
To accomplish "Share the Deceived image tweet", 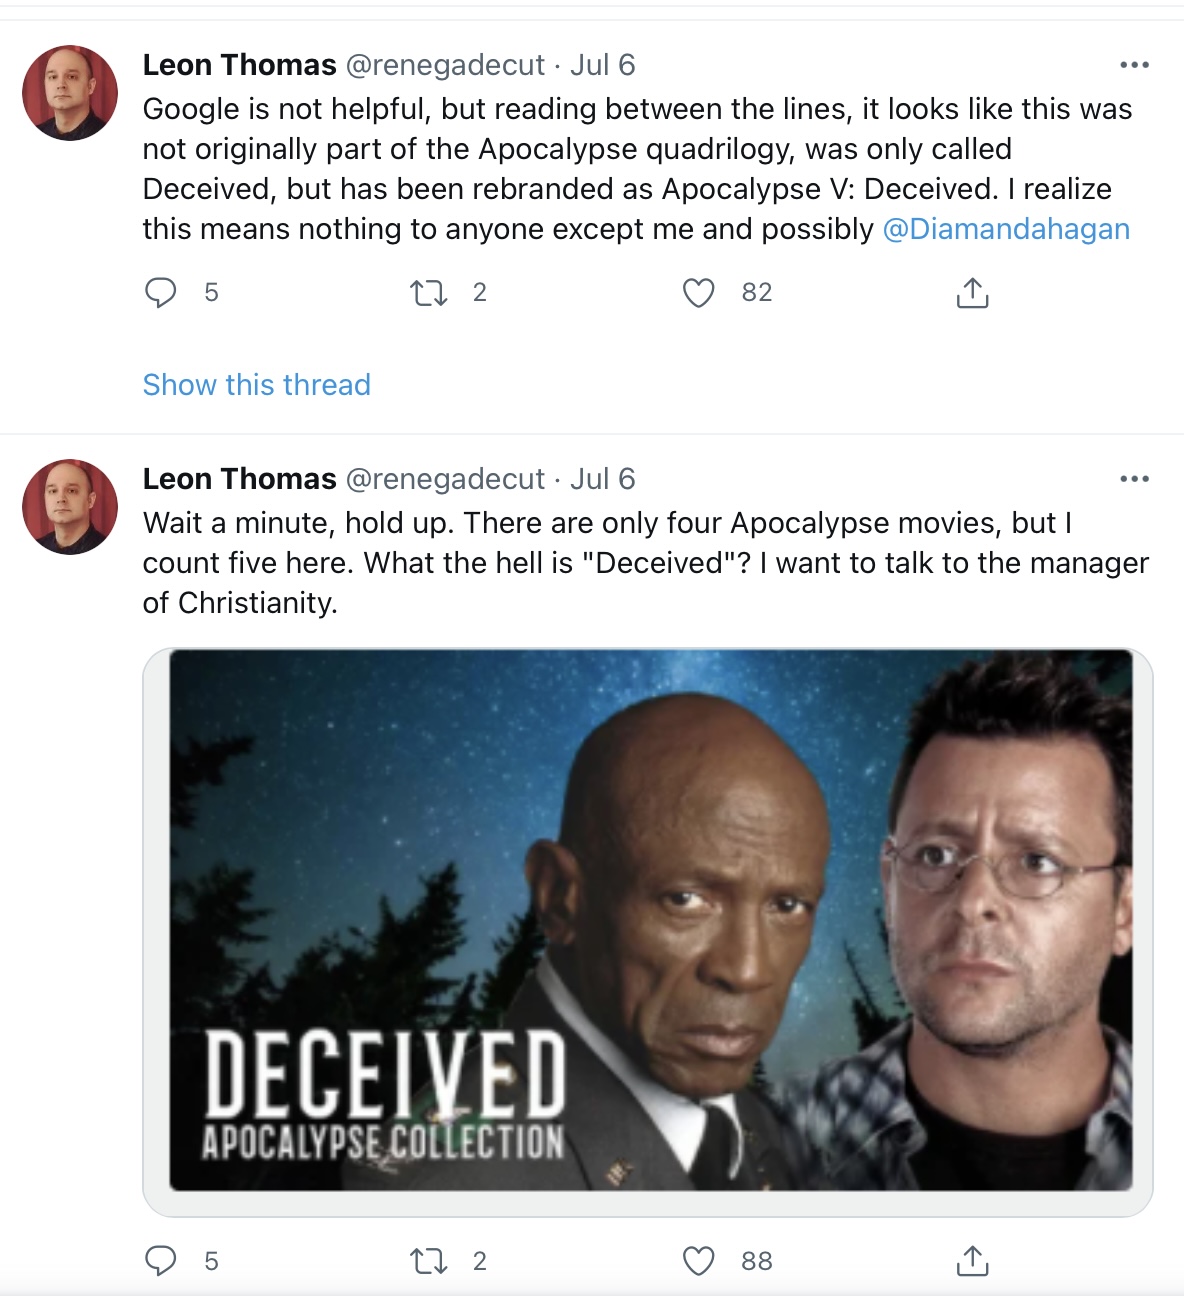I will (x=972, y=1261).
